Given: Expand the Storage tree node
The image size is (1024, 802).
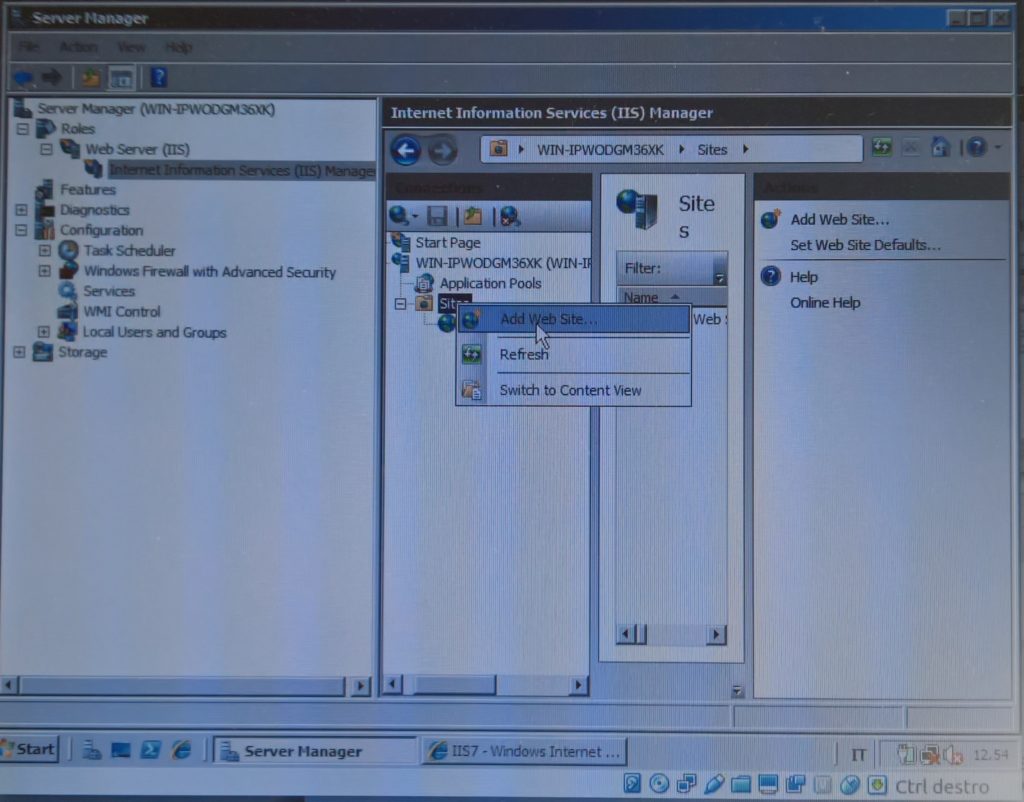Looking at the screenshot, I should pos(20,353).
